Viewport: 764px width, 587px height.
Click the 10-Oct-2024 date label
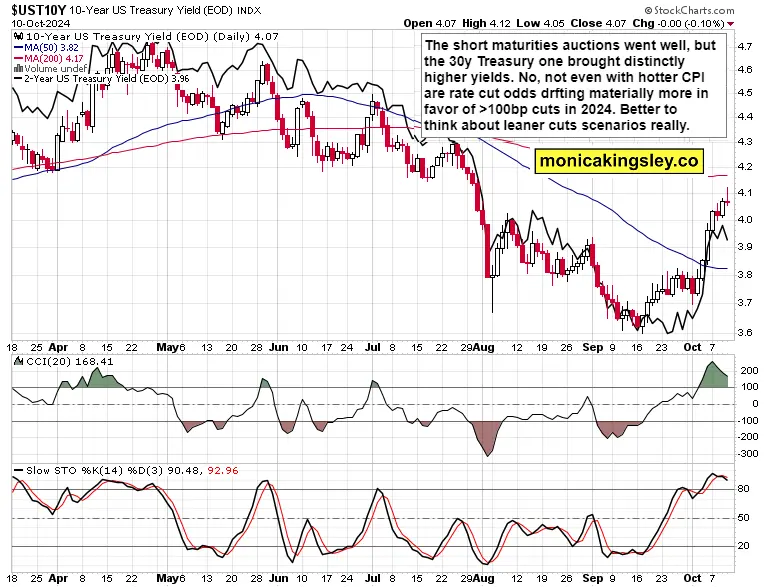tap(41, 23)
